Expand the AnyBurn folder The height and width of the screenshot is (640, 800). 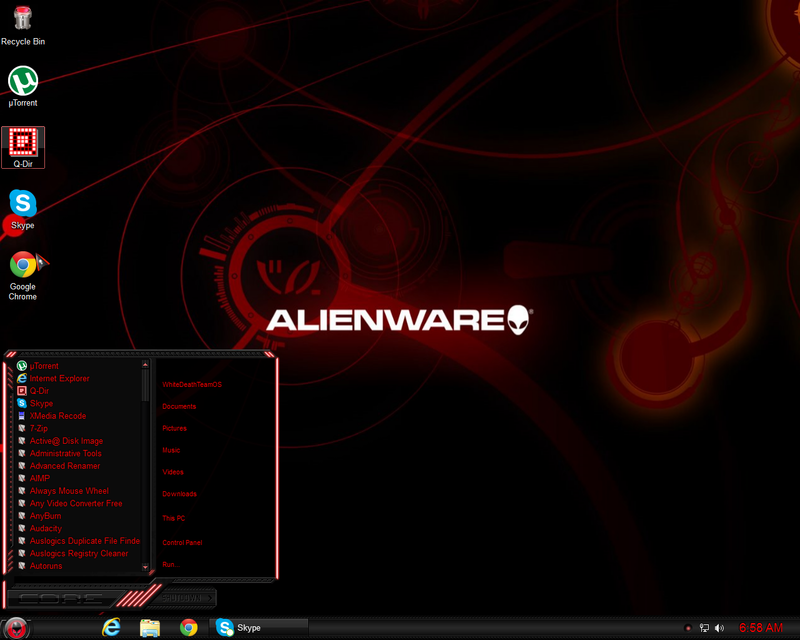[x=39, y=516]
